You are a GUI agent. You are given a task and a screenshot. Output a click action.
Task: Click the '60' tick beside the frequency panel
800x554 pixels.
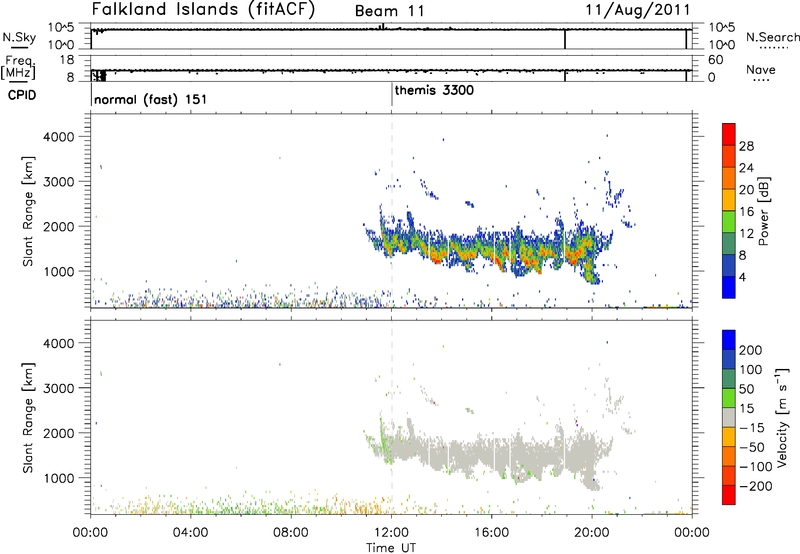tap(715, 60)
